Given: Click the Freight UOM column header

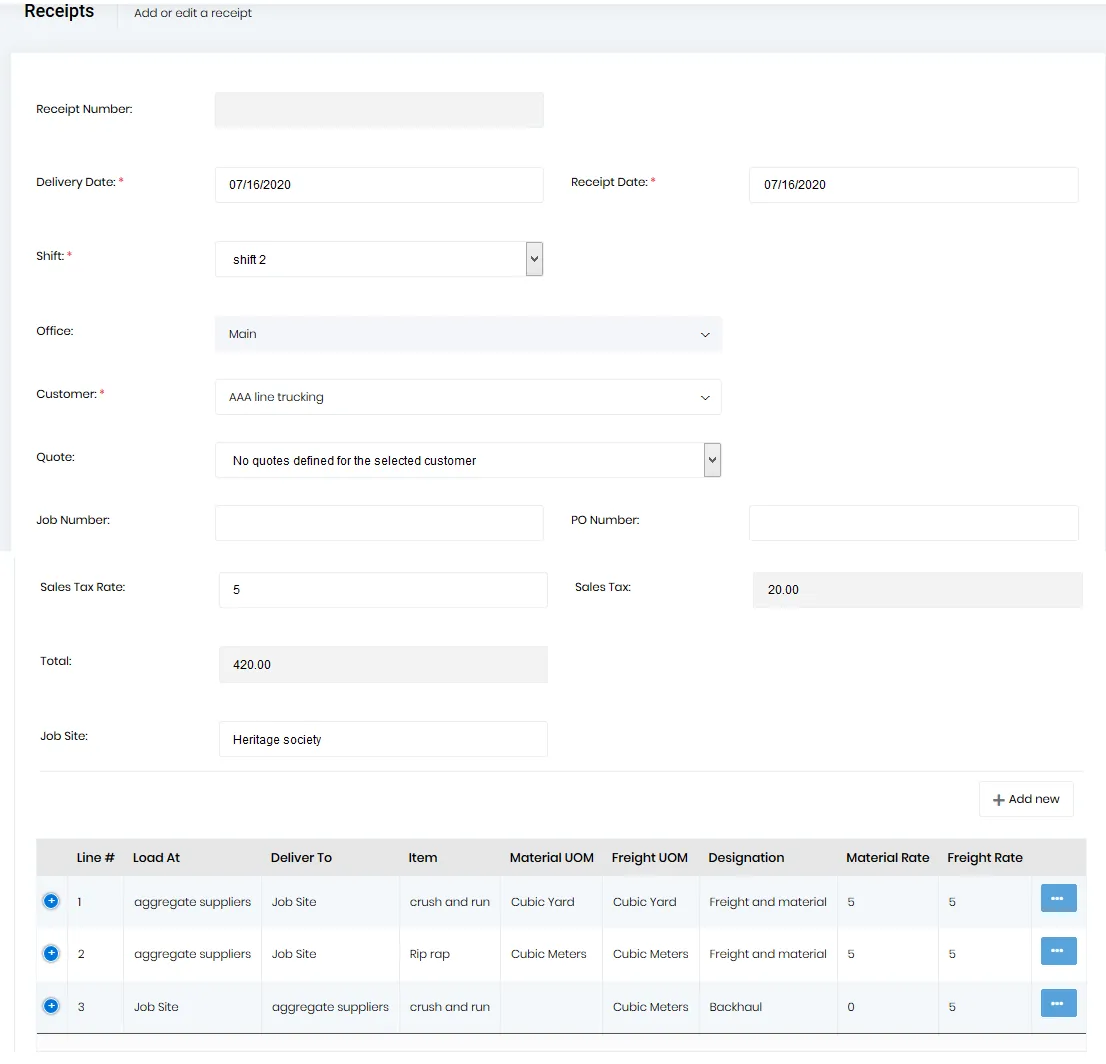Looking at the screenshot, I should click(650, 857).
